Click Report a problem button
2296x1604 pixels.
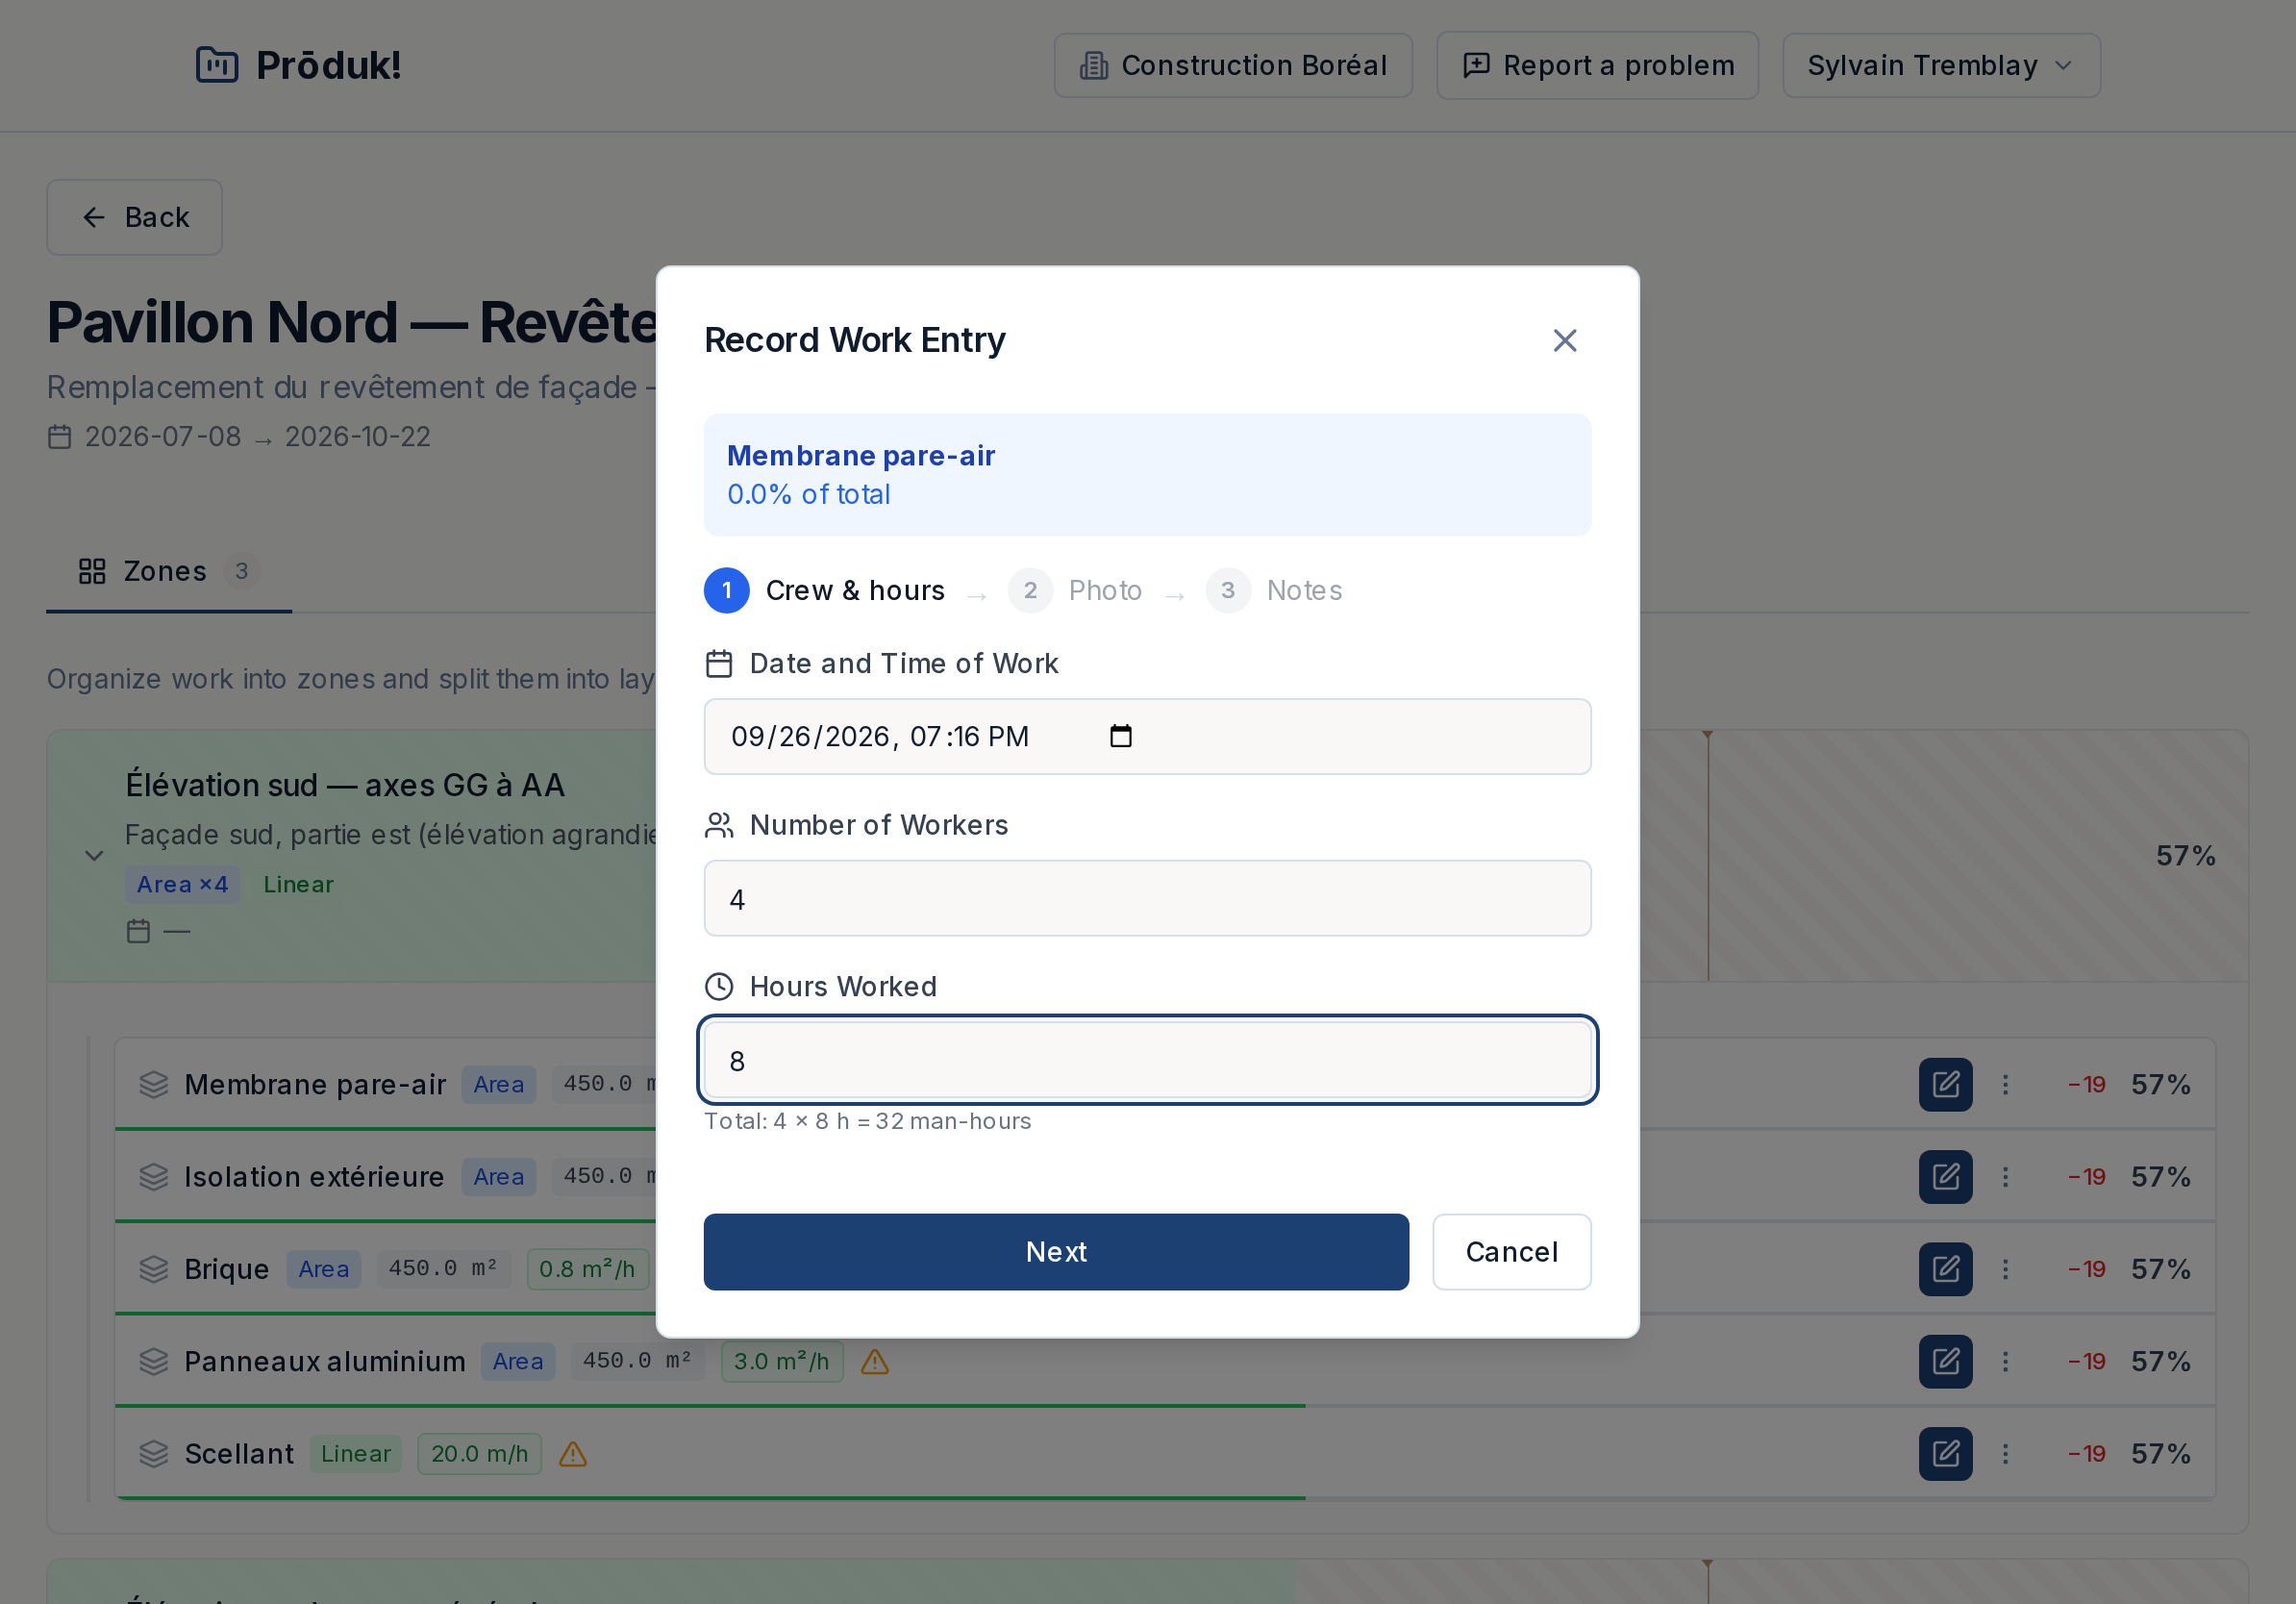[1597, 65]
